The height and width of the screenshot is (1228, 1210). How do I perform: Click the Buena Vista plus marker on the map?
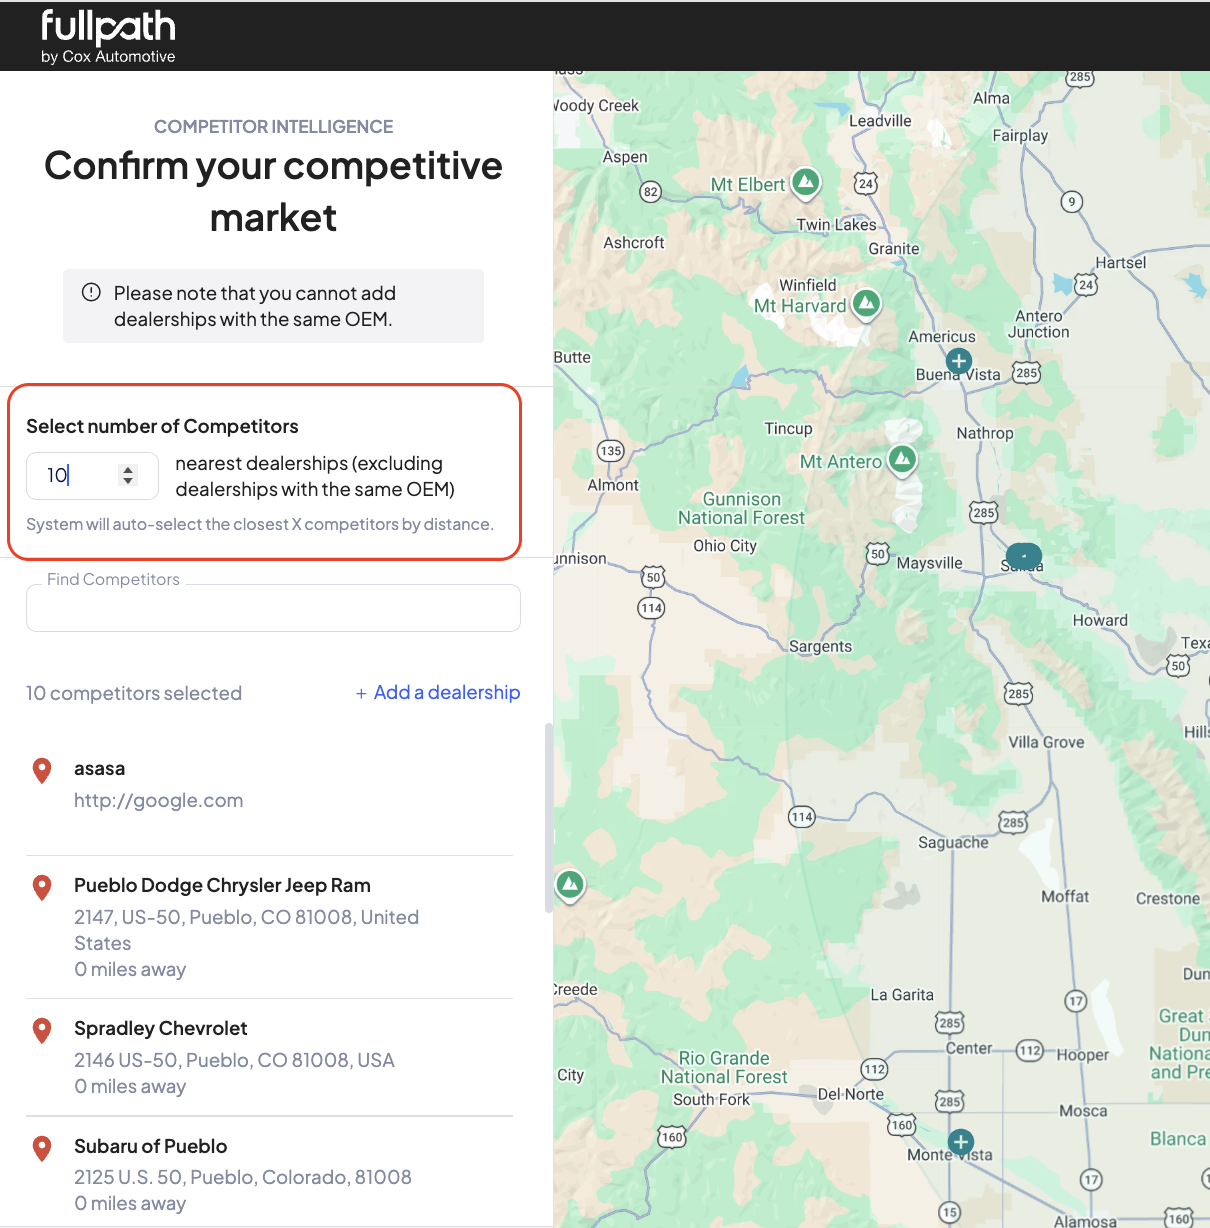coord(959,361)
